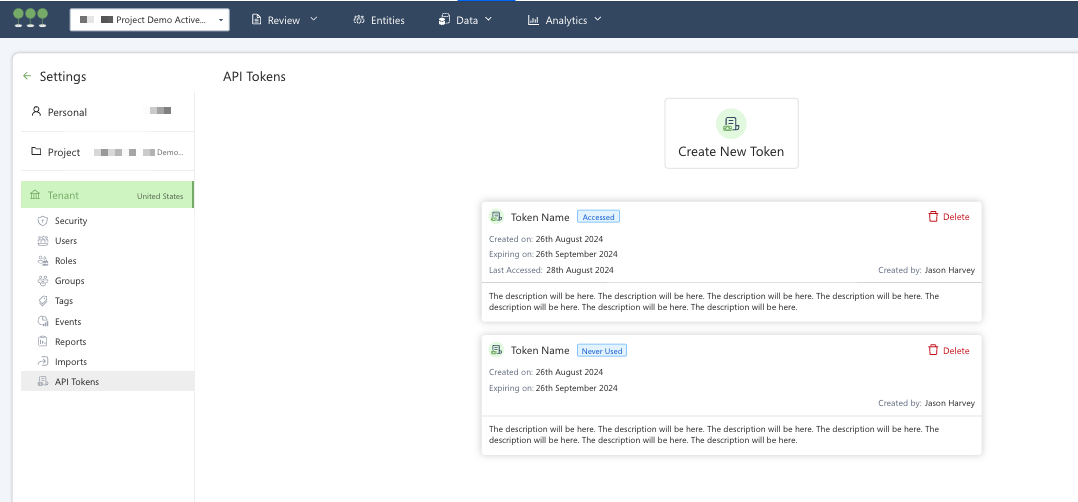Click the green trees app logo
Viewport: 1078px width, 502px height.
[x=30, y=18]
